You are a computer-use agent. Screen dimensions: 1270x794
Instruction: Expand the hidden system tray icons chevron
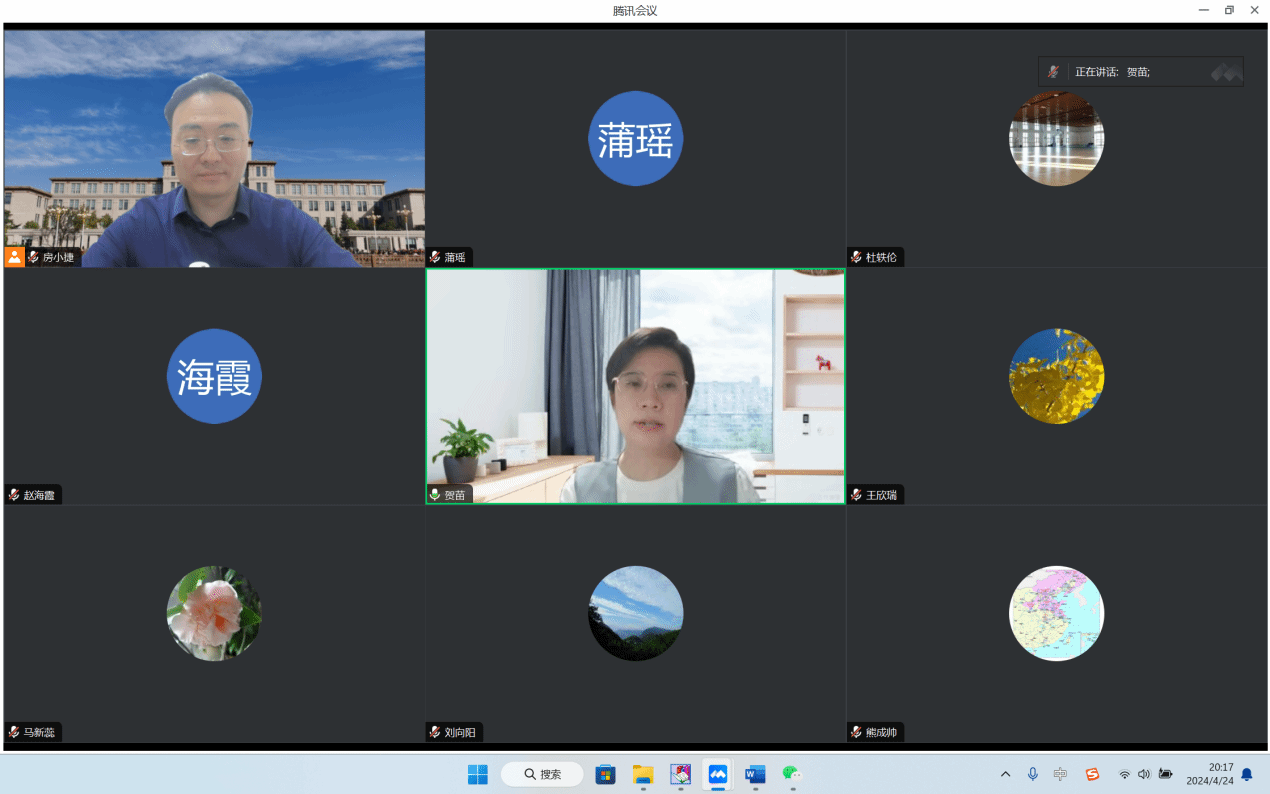pos(1005,774)
